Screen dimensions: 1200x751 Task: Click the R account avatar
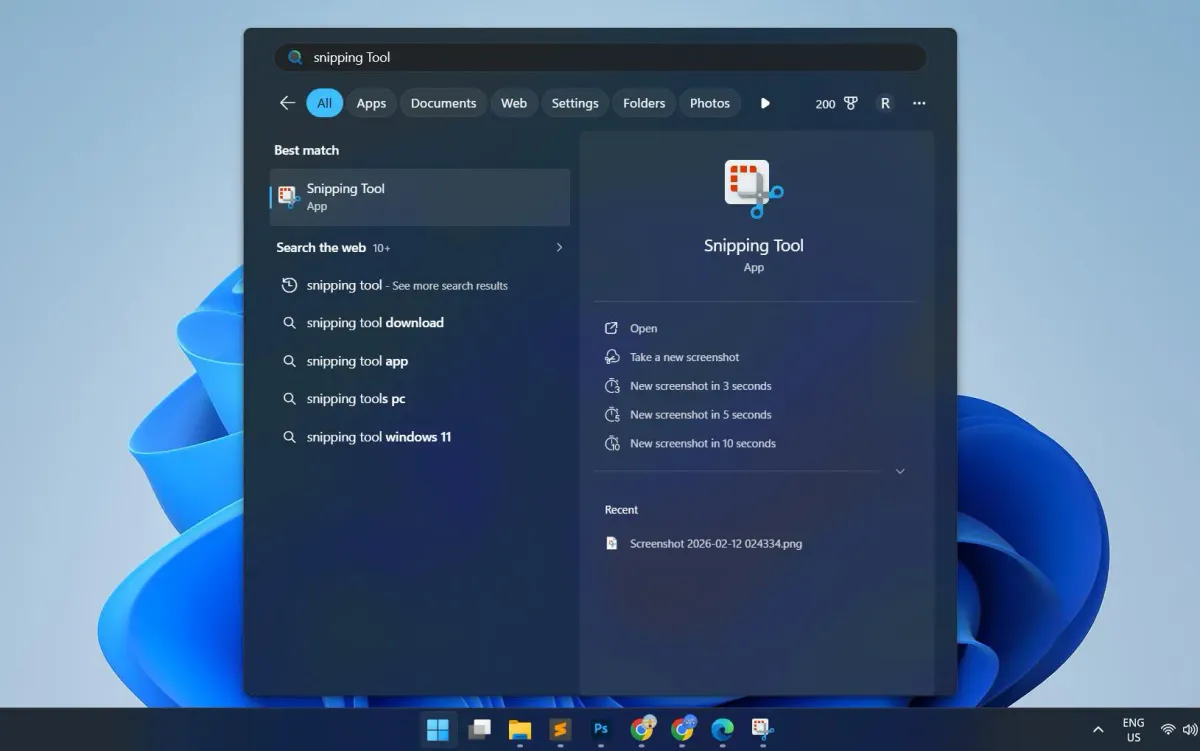(885, 103)
